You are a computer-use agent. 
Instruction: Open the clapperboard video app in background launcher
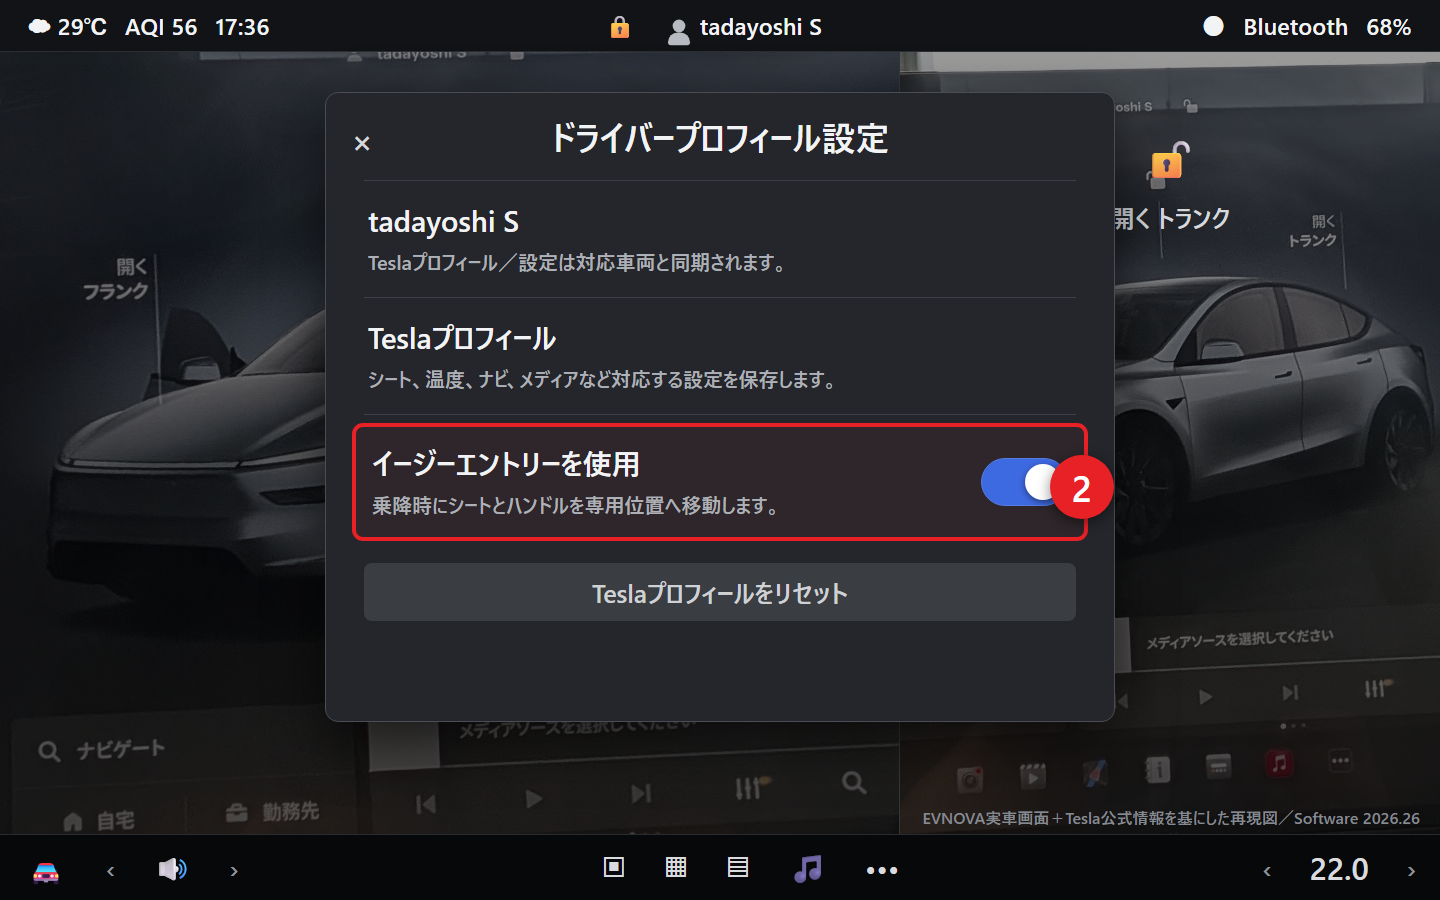pos(1033,775)
